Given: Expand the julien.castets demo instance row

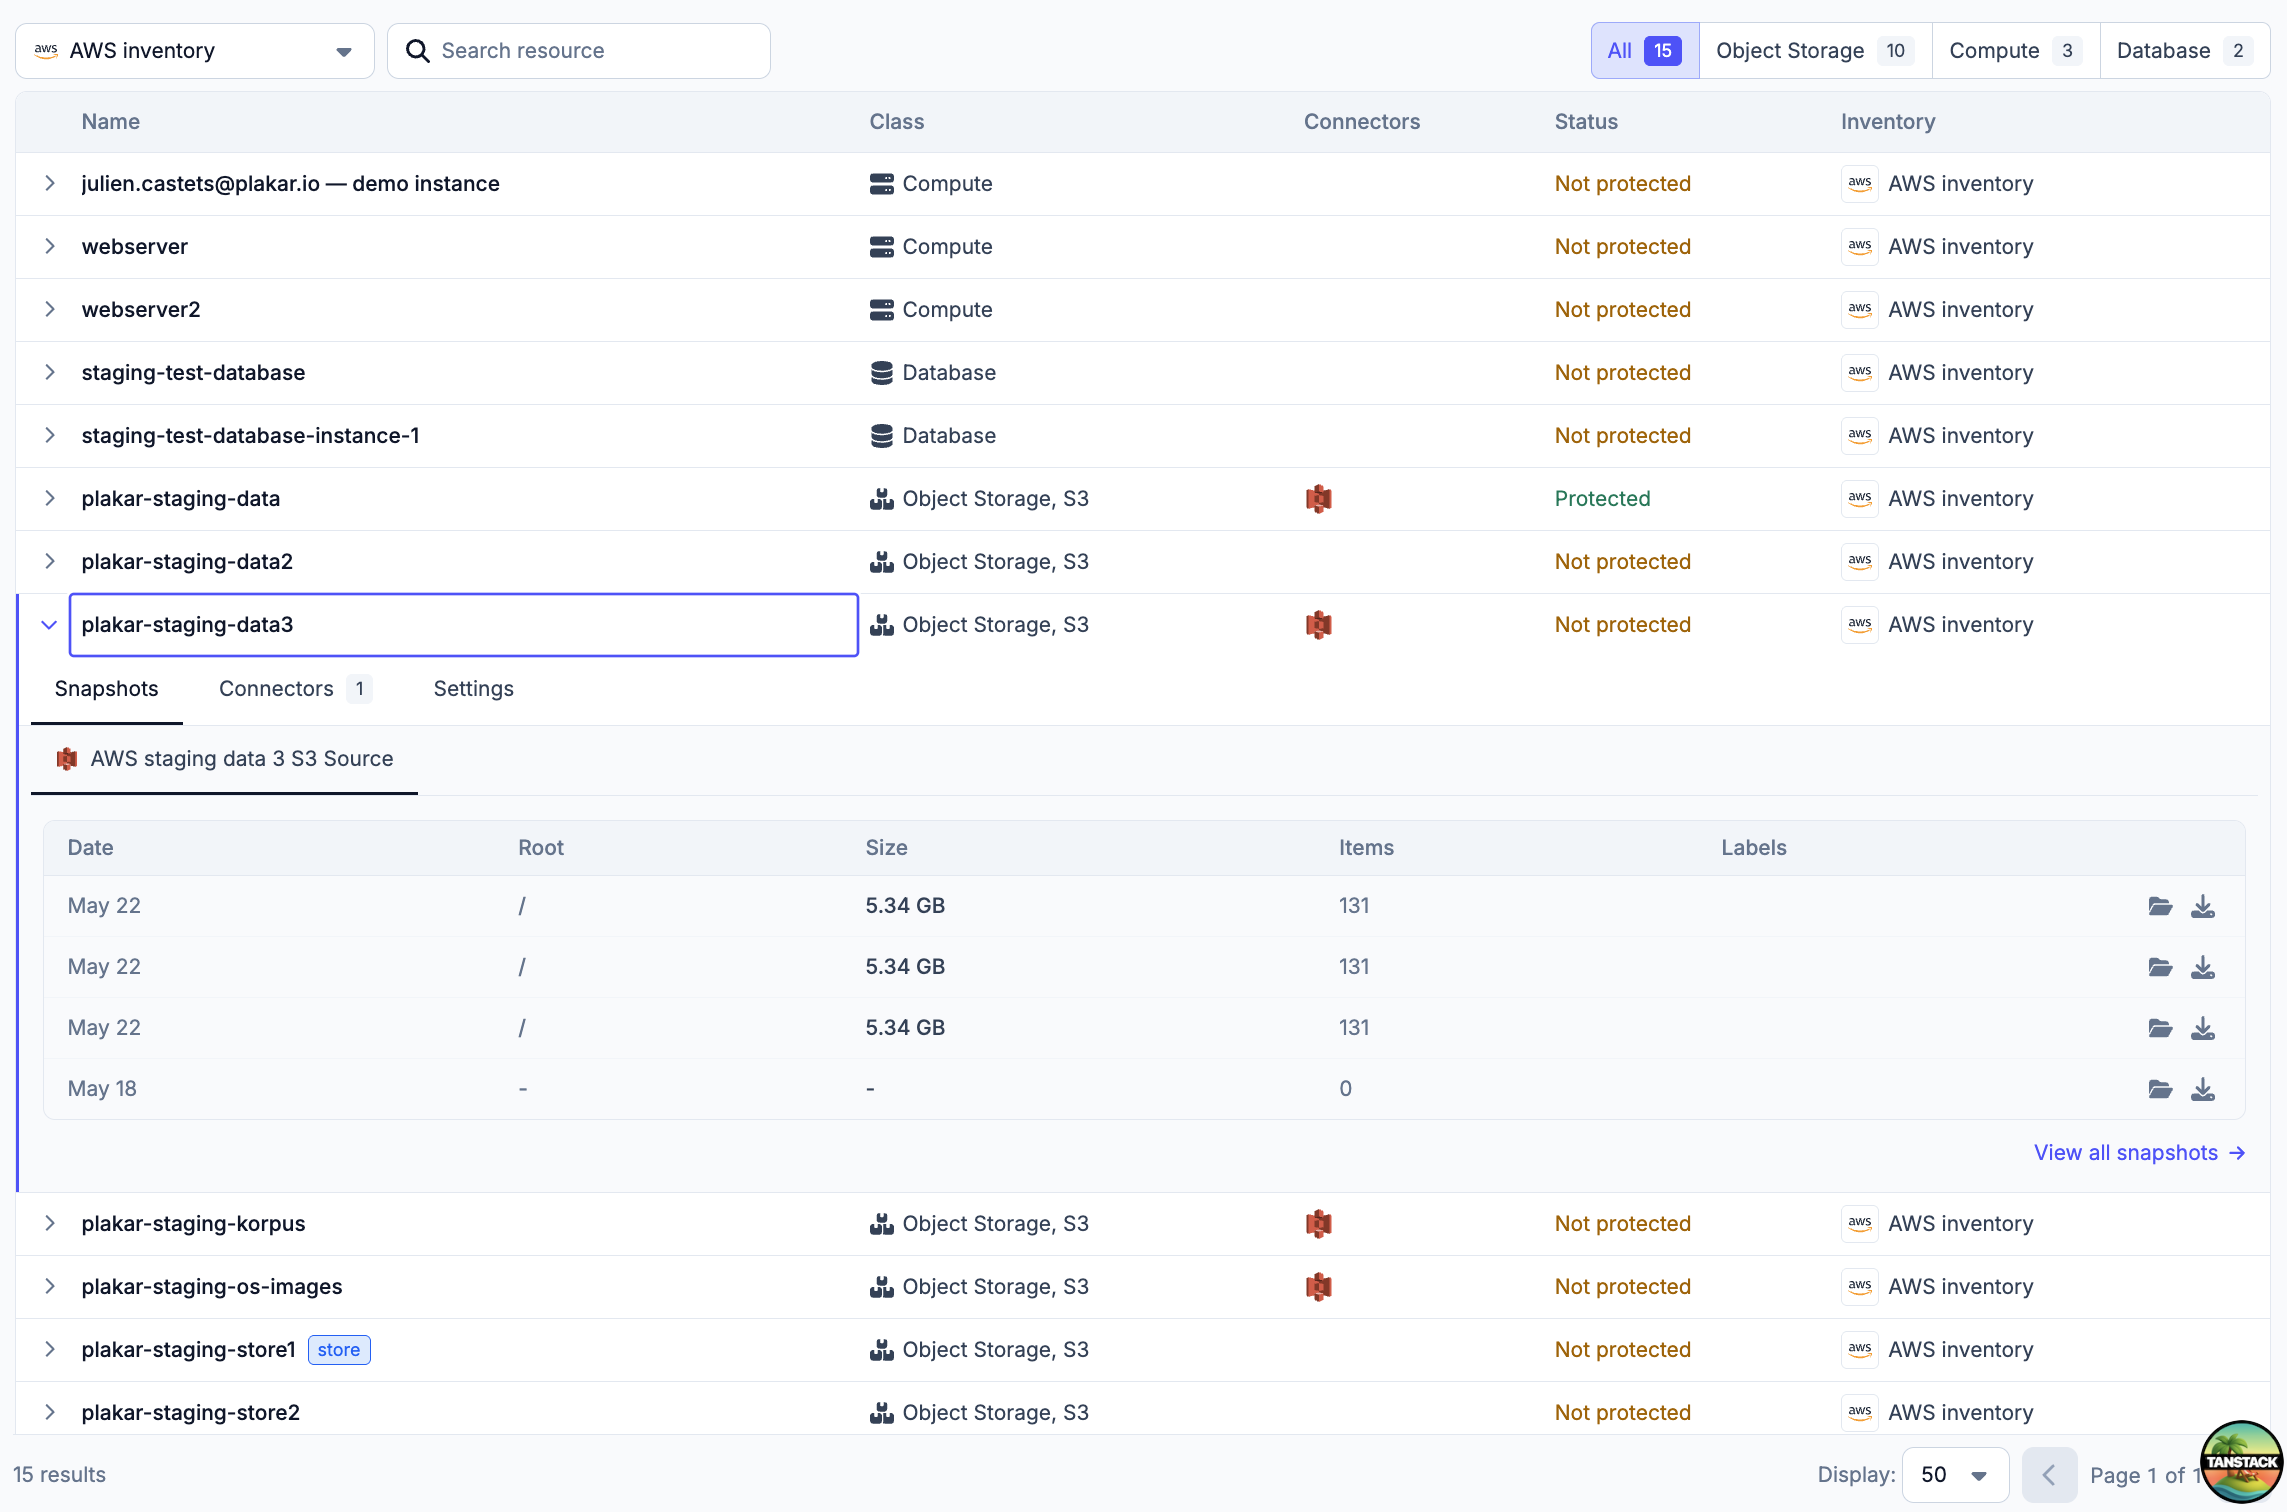Looking at the screenshot, I should click(49, 184).
